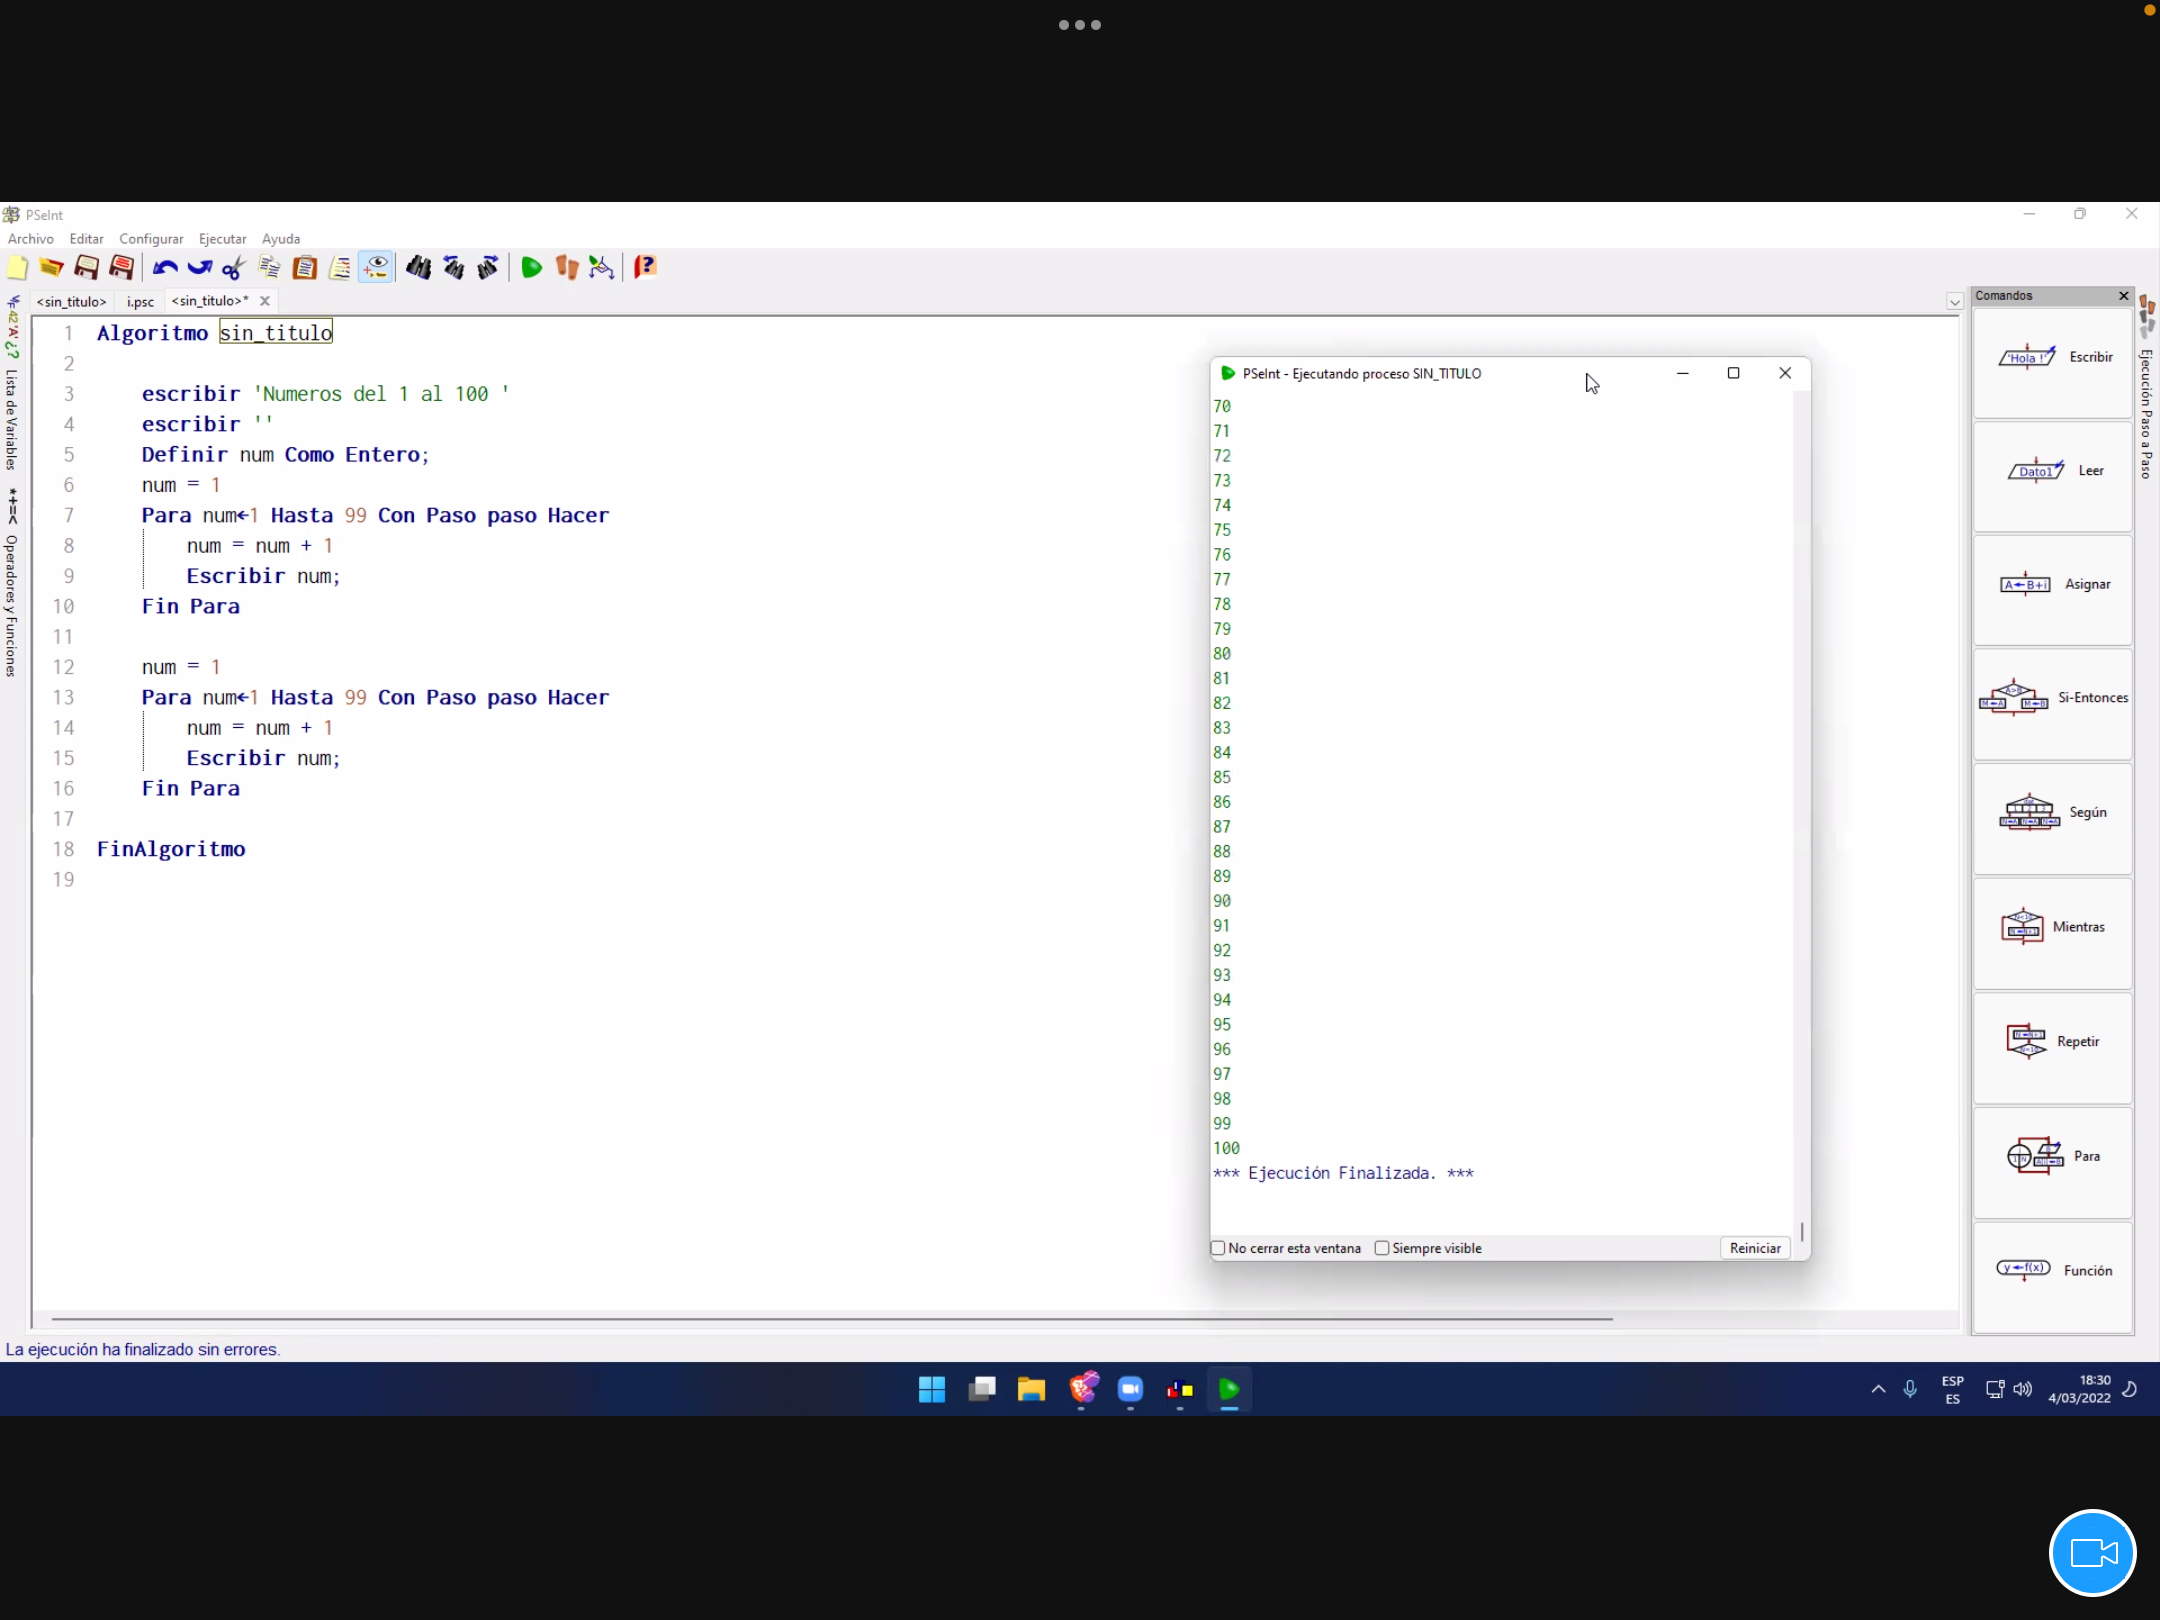This screenshot has width=2160, height=1620.
Task: Click the sin_titulo name on line 1
Action: click(x=276, y=333)
